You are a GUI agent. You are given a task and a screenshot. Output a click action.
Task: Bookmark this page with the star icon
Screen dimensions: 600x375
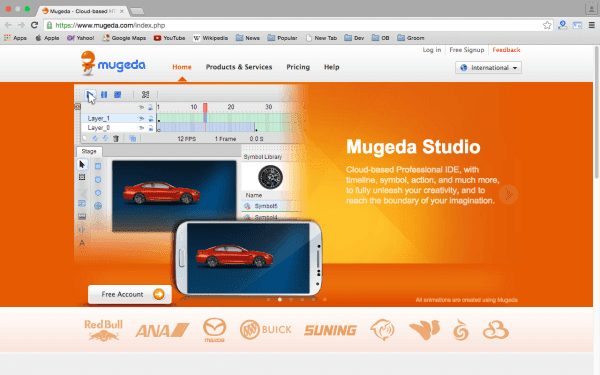(x=547, y=25)
